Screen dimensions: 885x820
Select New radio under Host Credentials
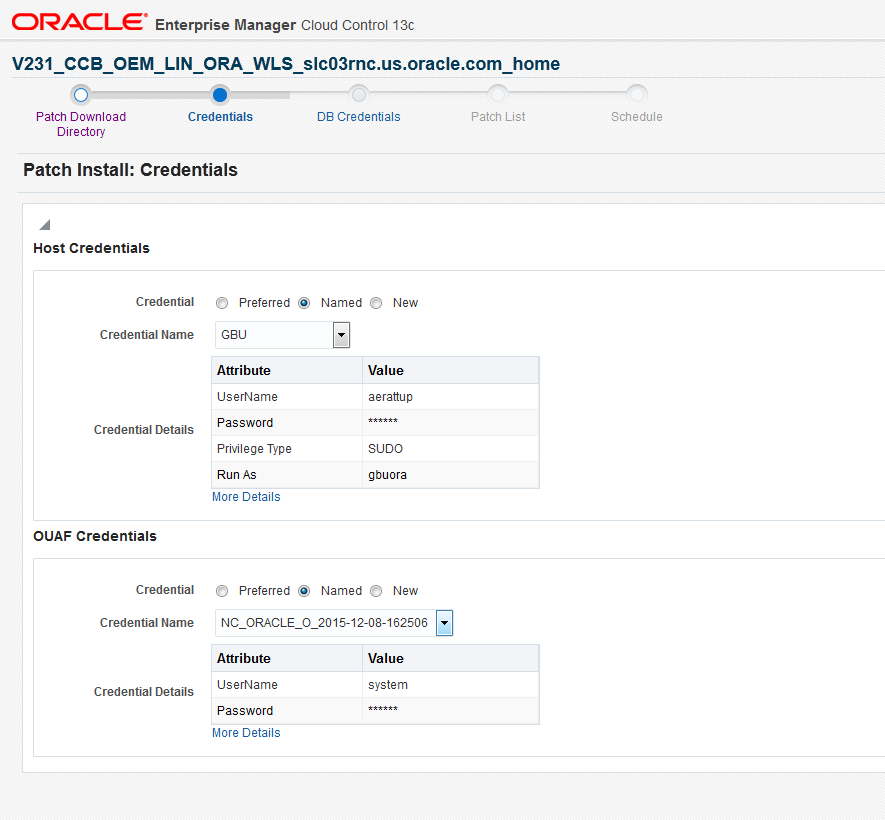pyautogui.click(x=376, y=303)
